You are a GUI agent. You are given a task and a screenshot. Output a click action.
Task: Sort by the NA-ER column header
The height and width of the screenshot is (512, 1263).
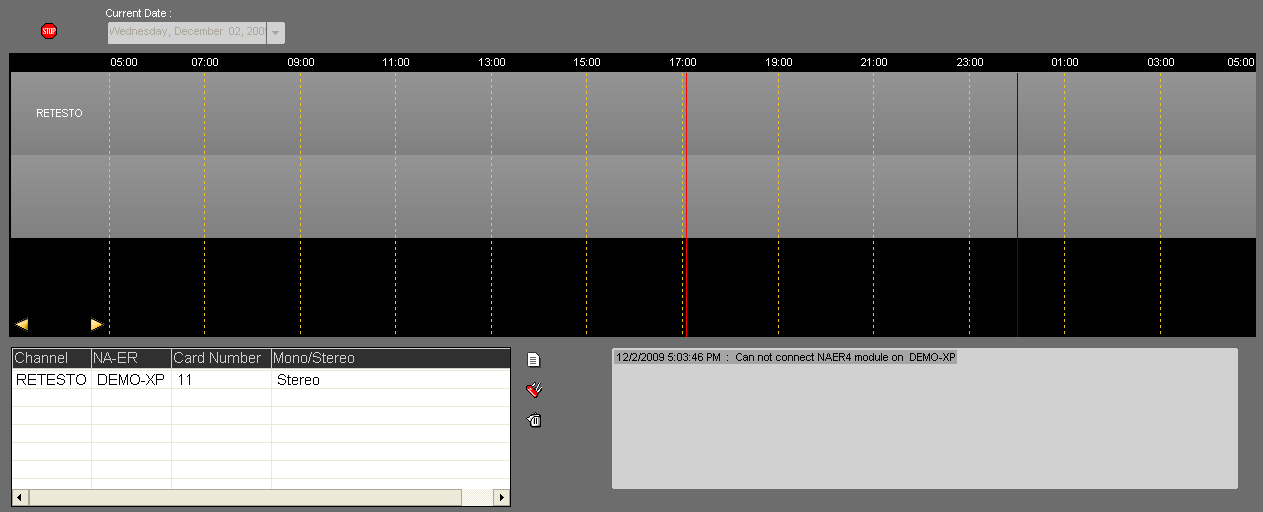pos(129,358)
